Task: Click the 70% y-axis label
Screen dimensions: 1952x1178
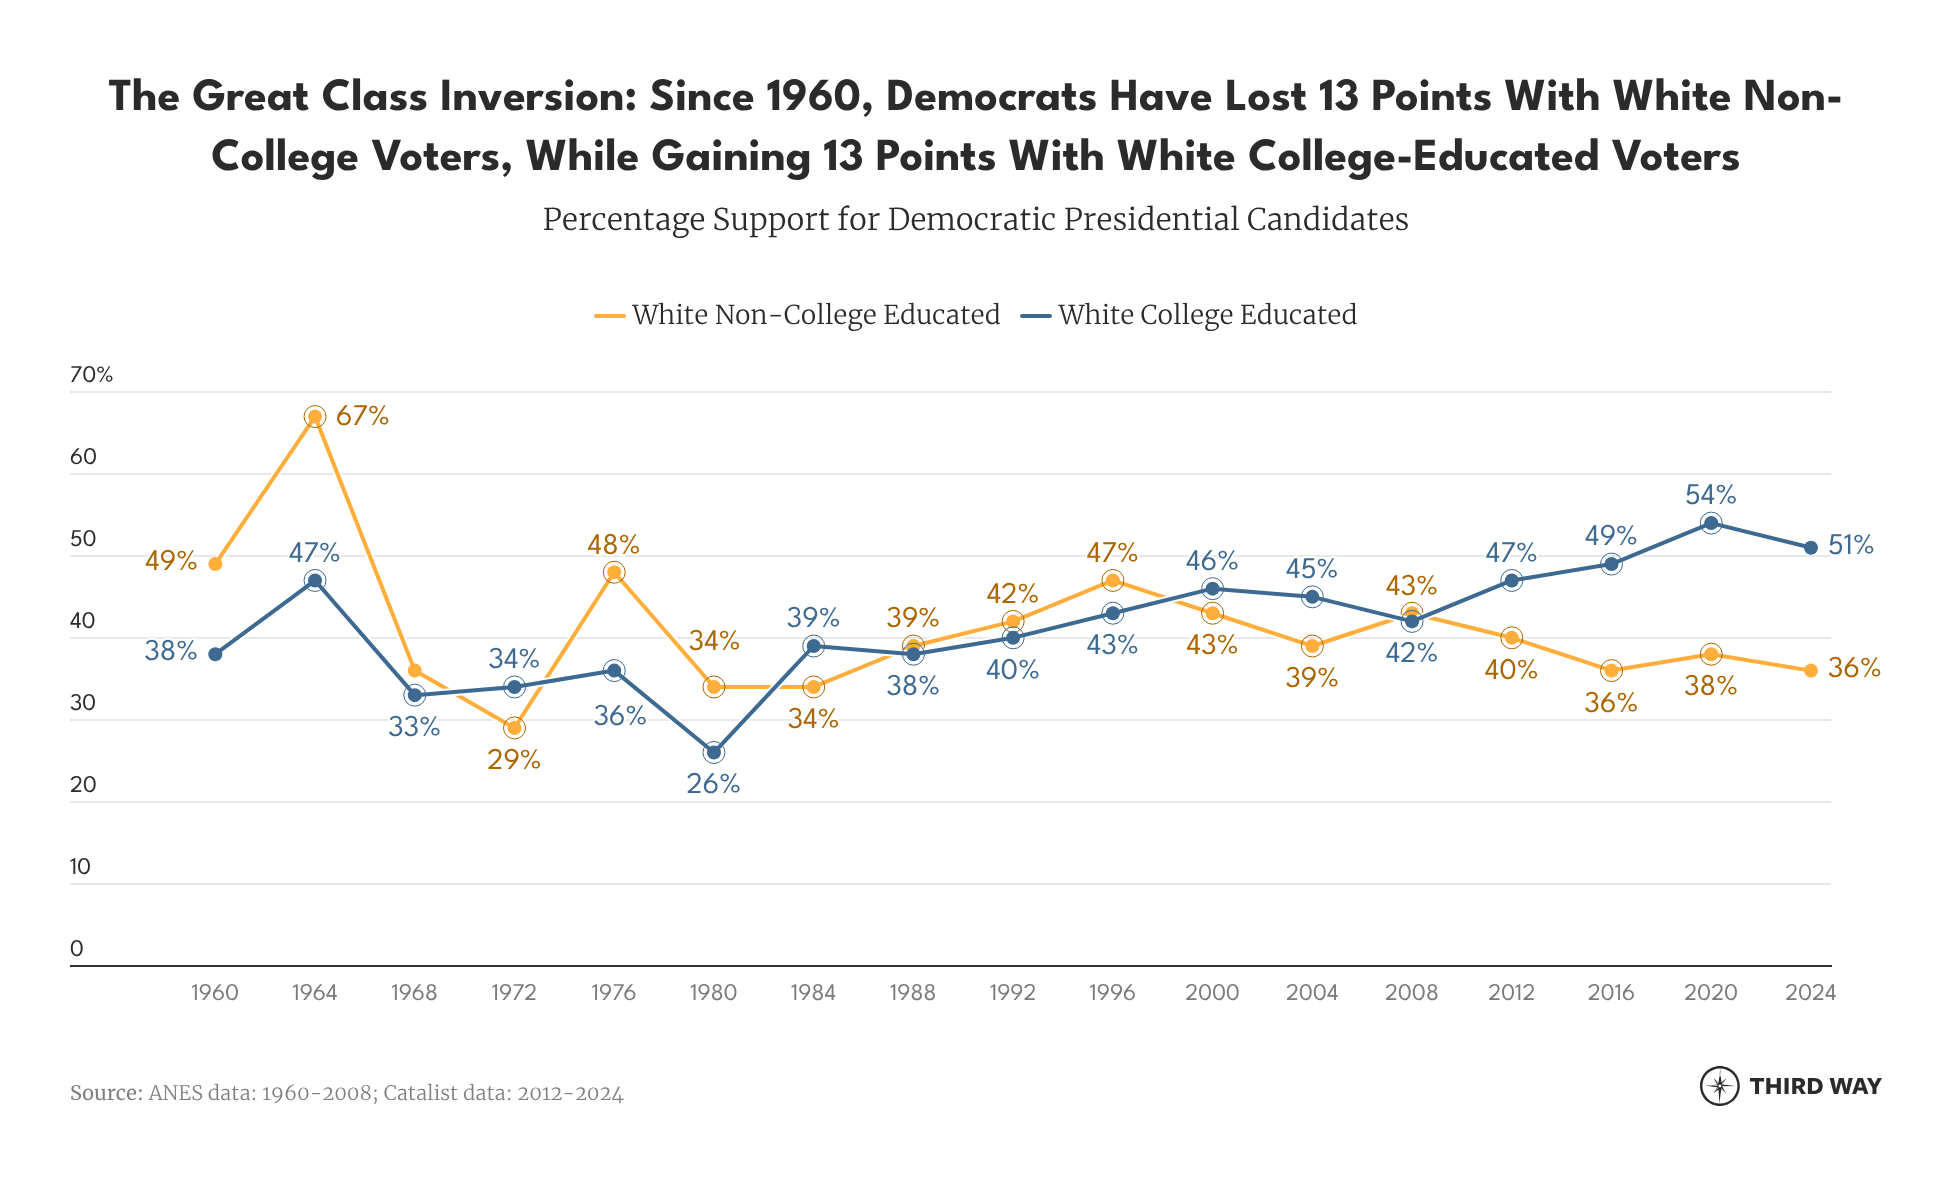Action: [x=91, y=375]
